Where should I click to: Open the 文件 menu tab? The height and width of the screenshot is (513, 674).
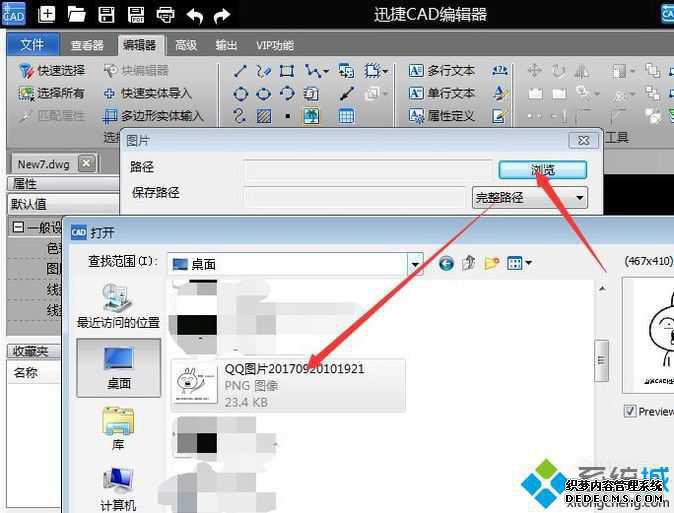point(32,44)
